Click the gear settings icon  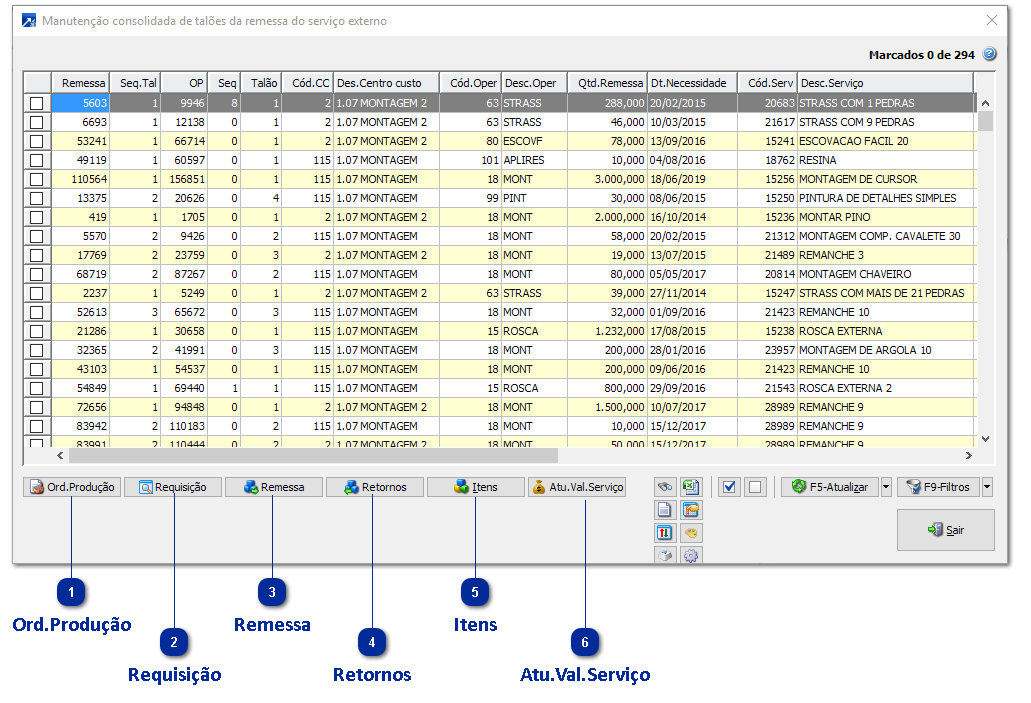(x=691, y=556)
